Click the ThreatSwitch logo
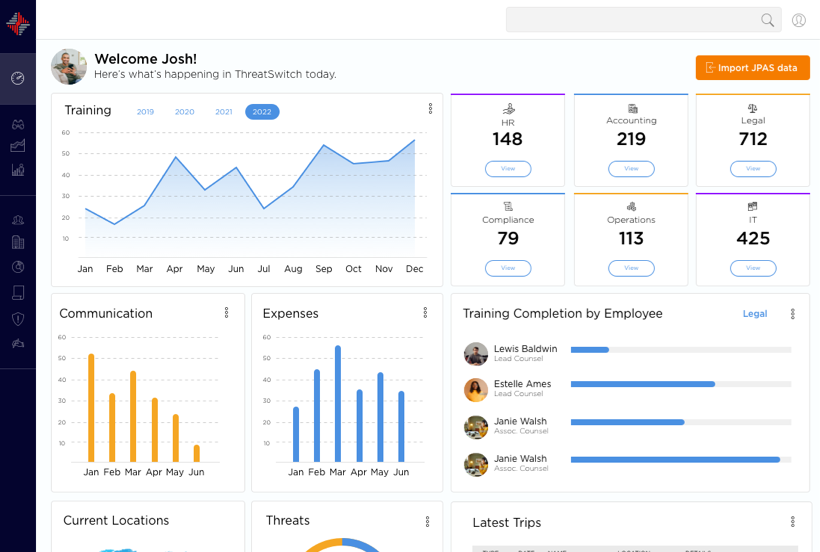 [x=18, y=24]
